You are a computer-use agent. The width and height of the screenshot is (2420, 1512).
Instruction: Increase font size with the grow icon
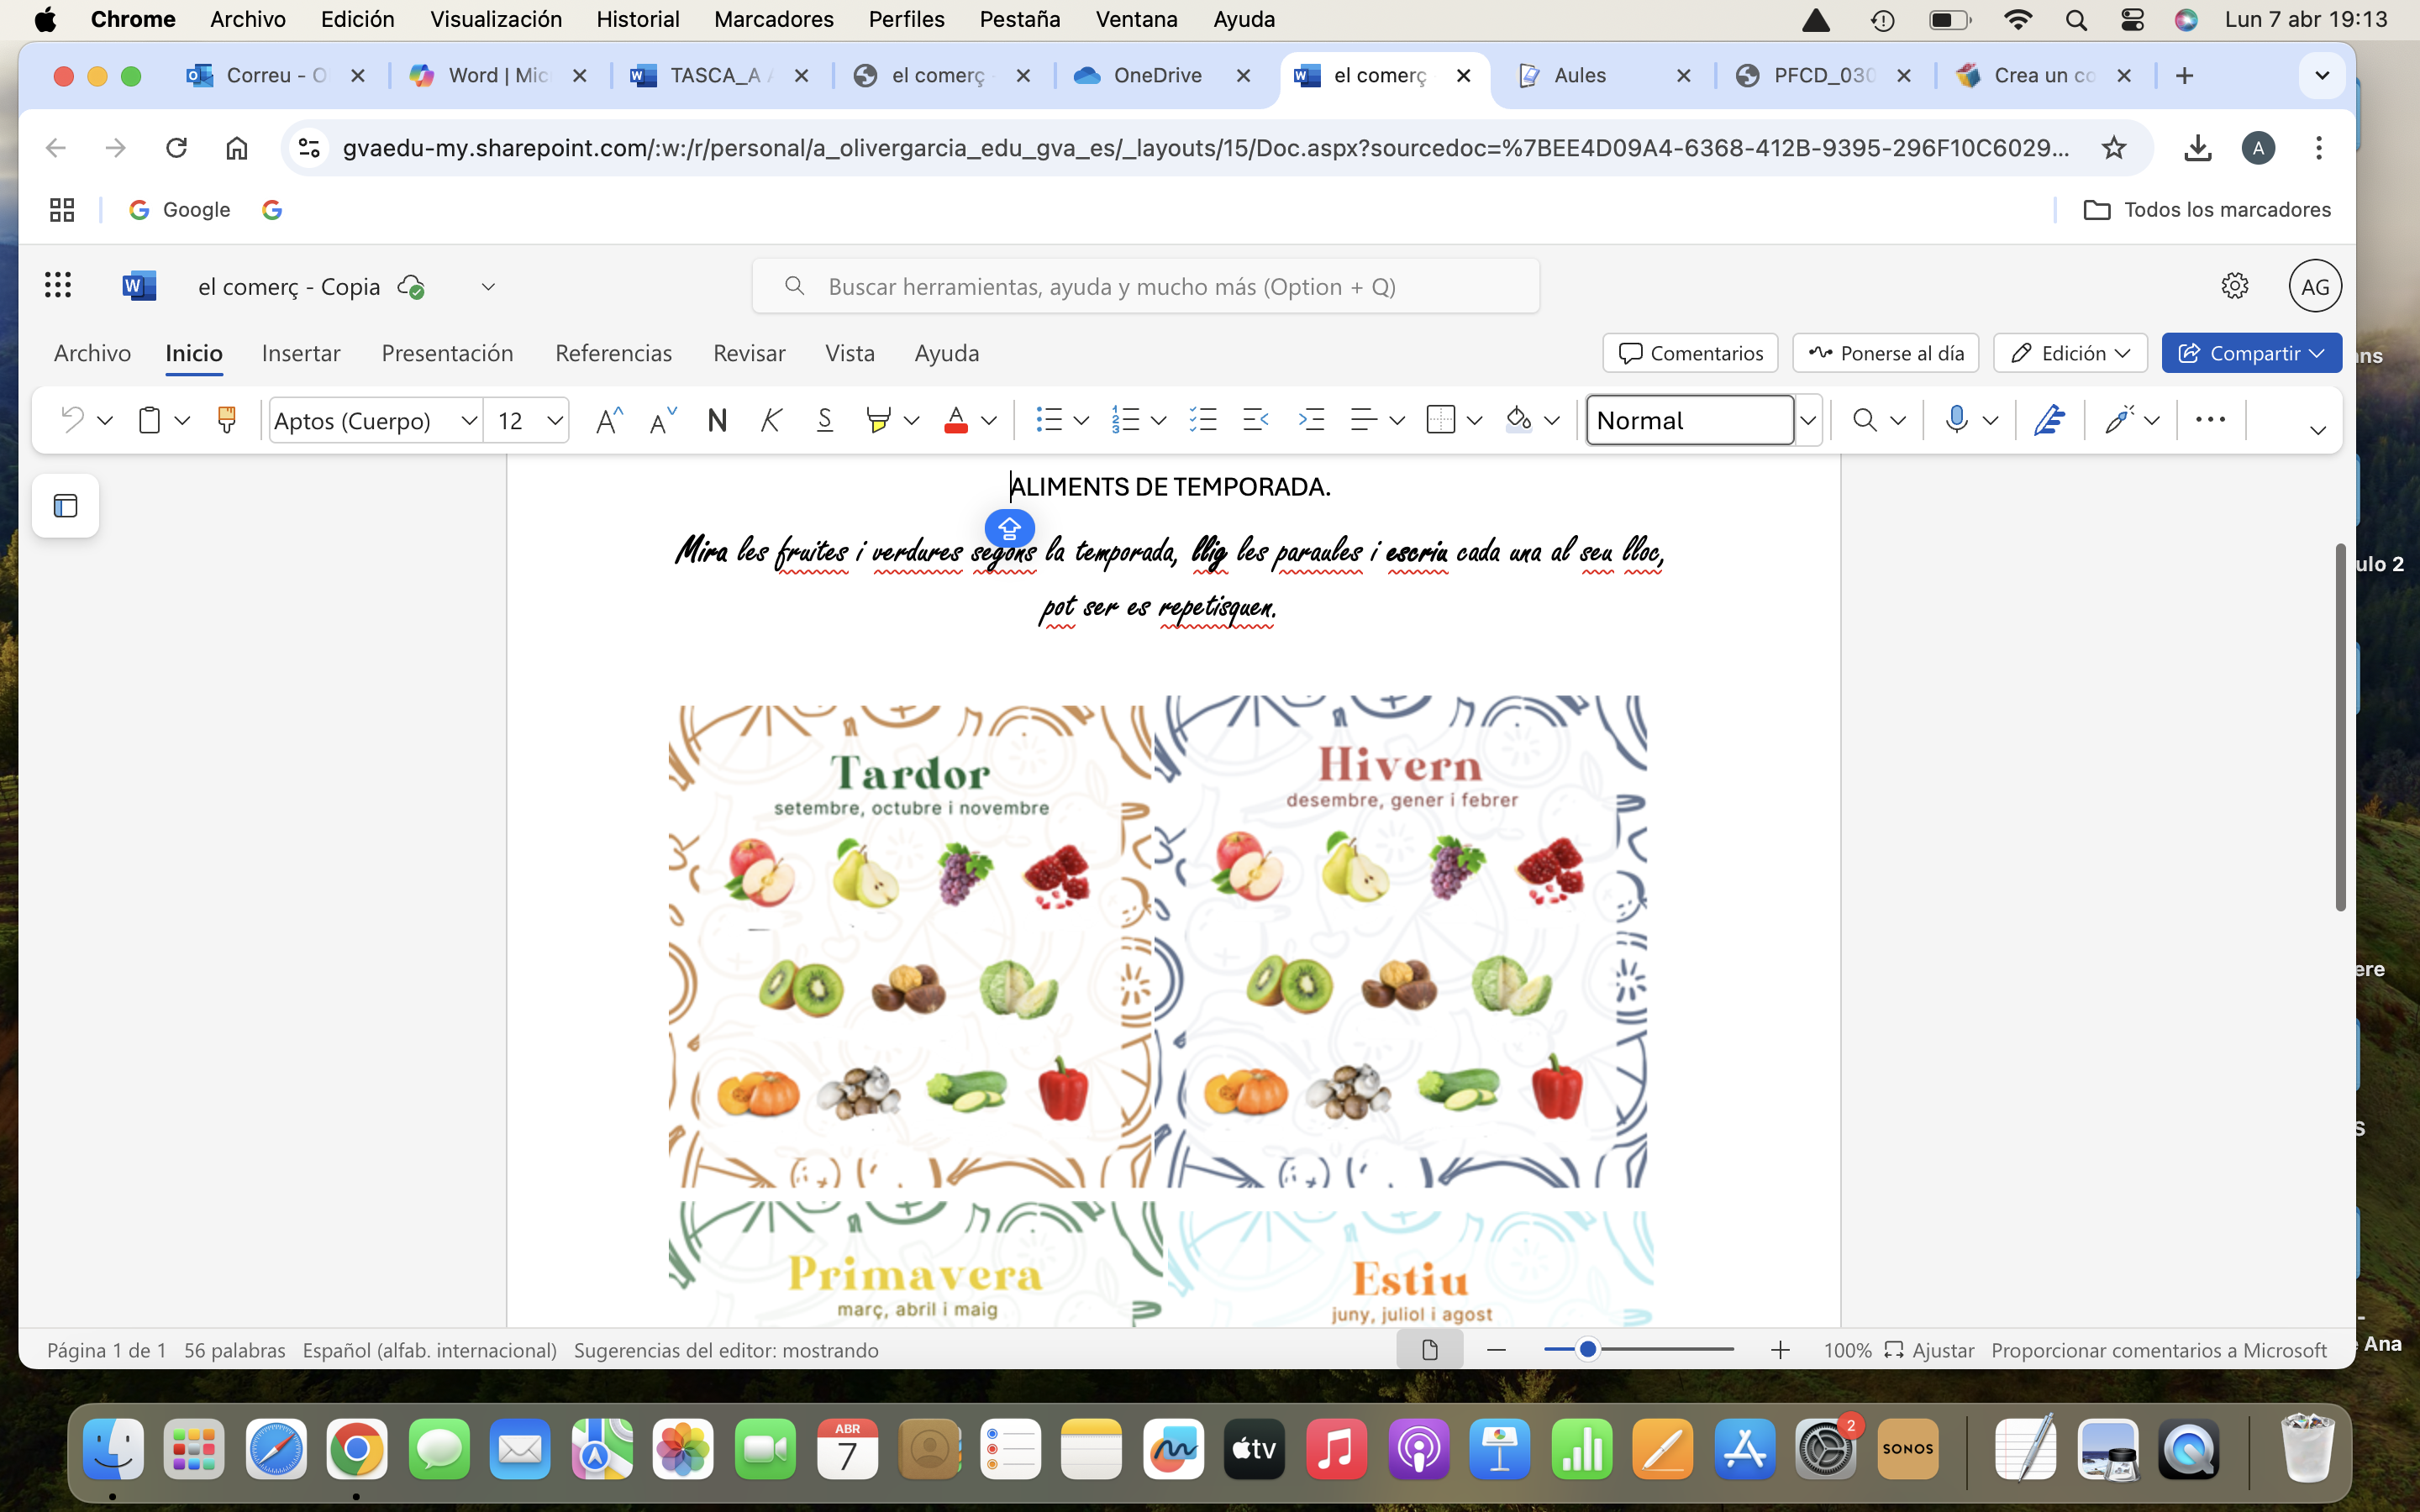click(x=608, y=420)
